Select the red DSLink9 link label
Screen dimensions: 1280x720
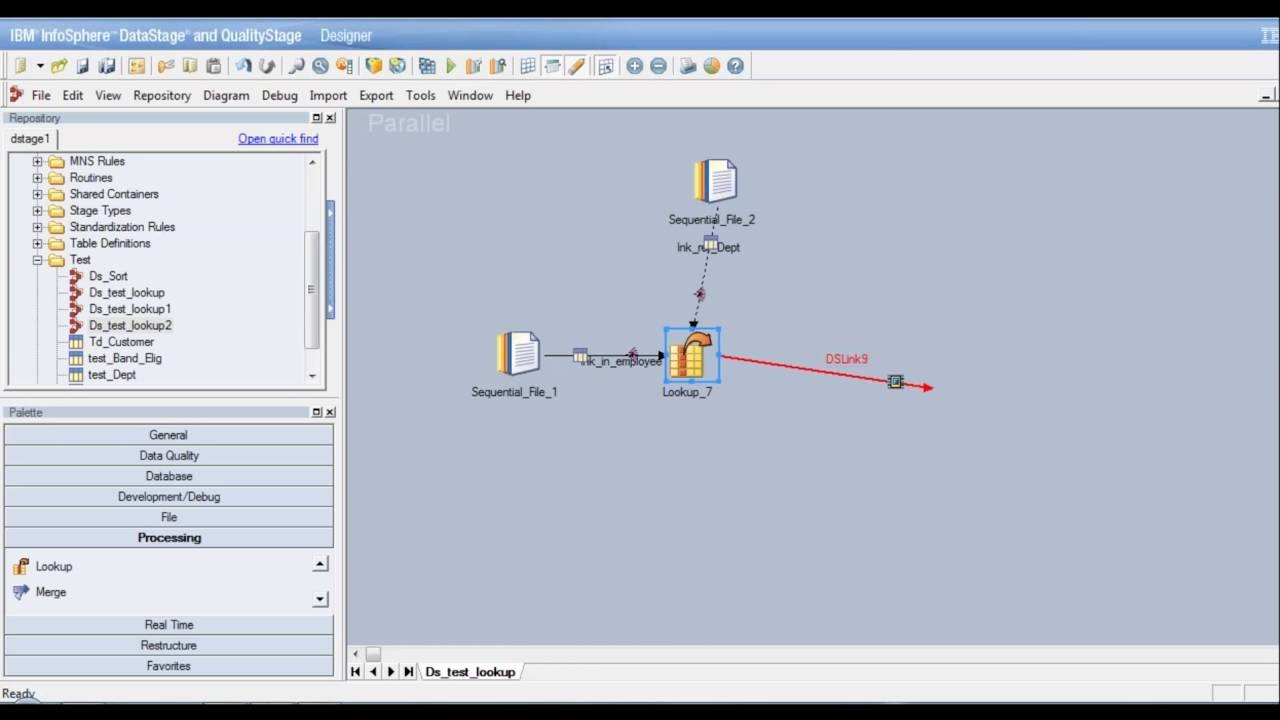846,359
